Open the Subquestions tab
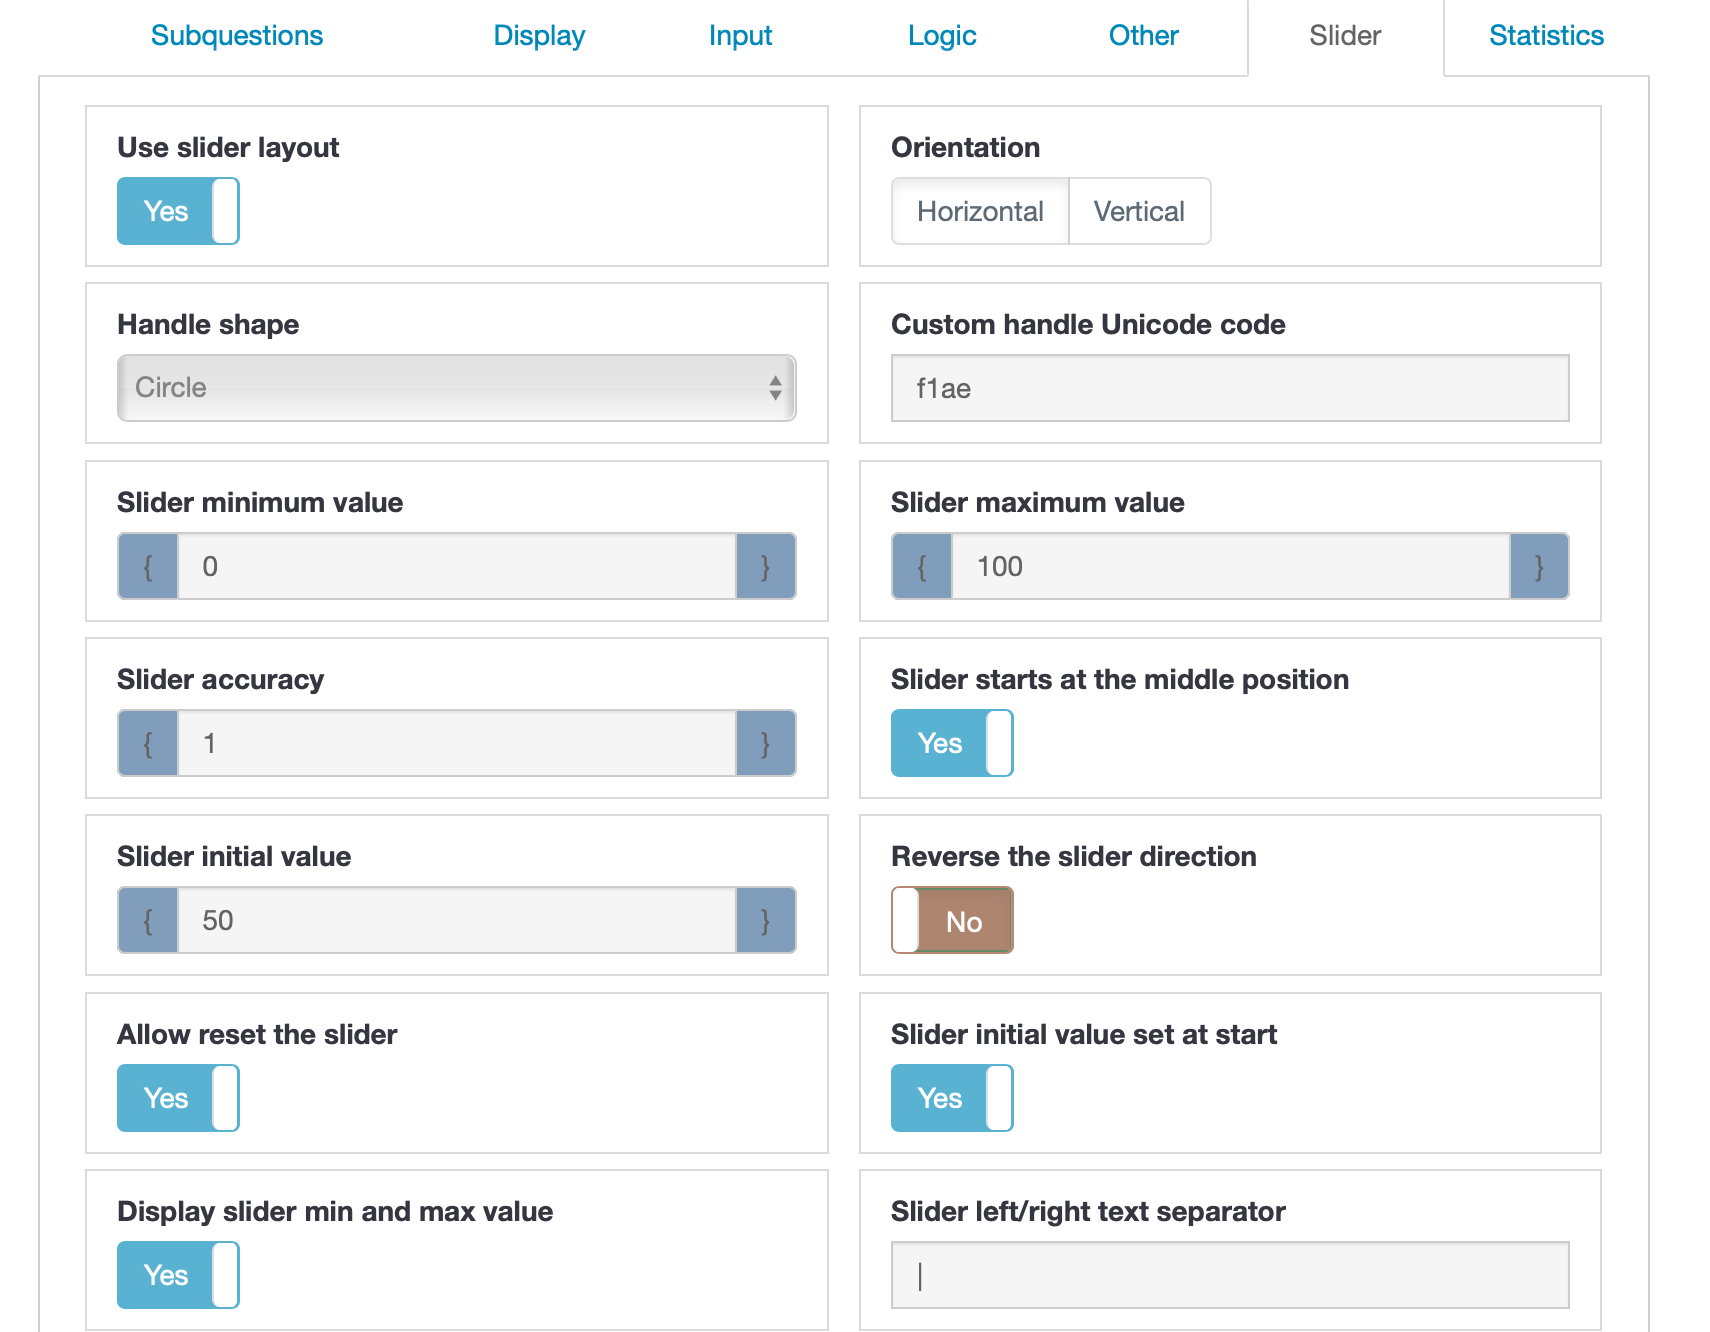The image size is (1710, 1332). [237, 36]
